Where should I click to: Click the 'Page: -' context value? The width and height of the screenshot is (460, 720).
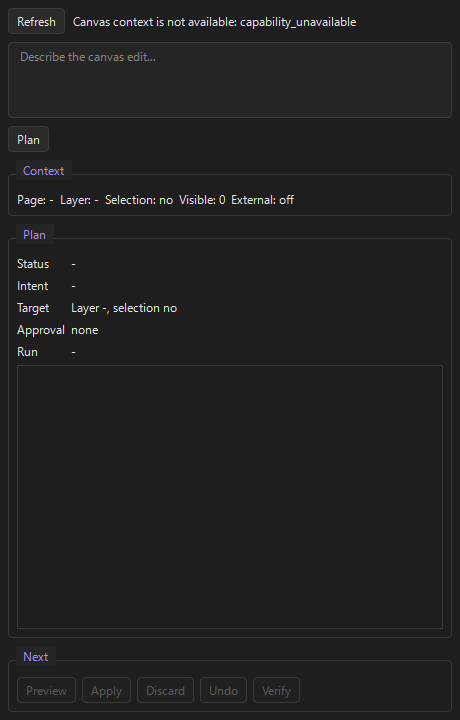pos(35,200)
